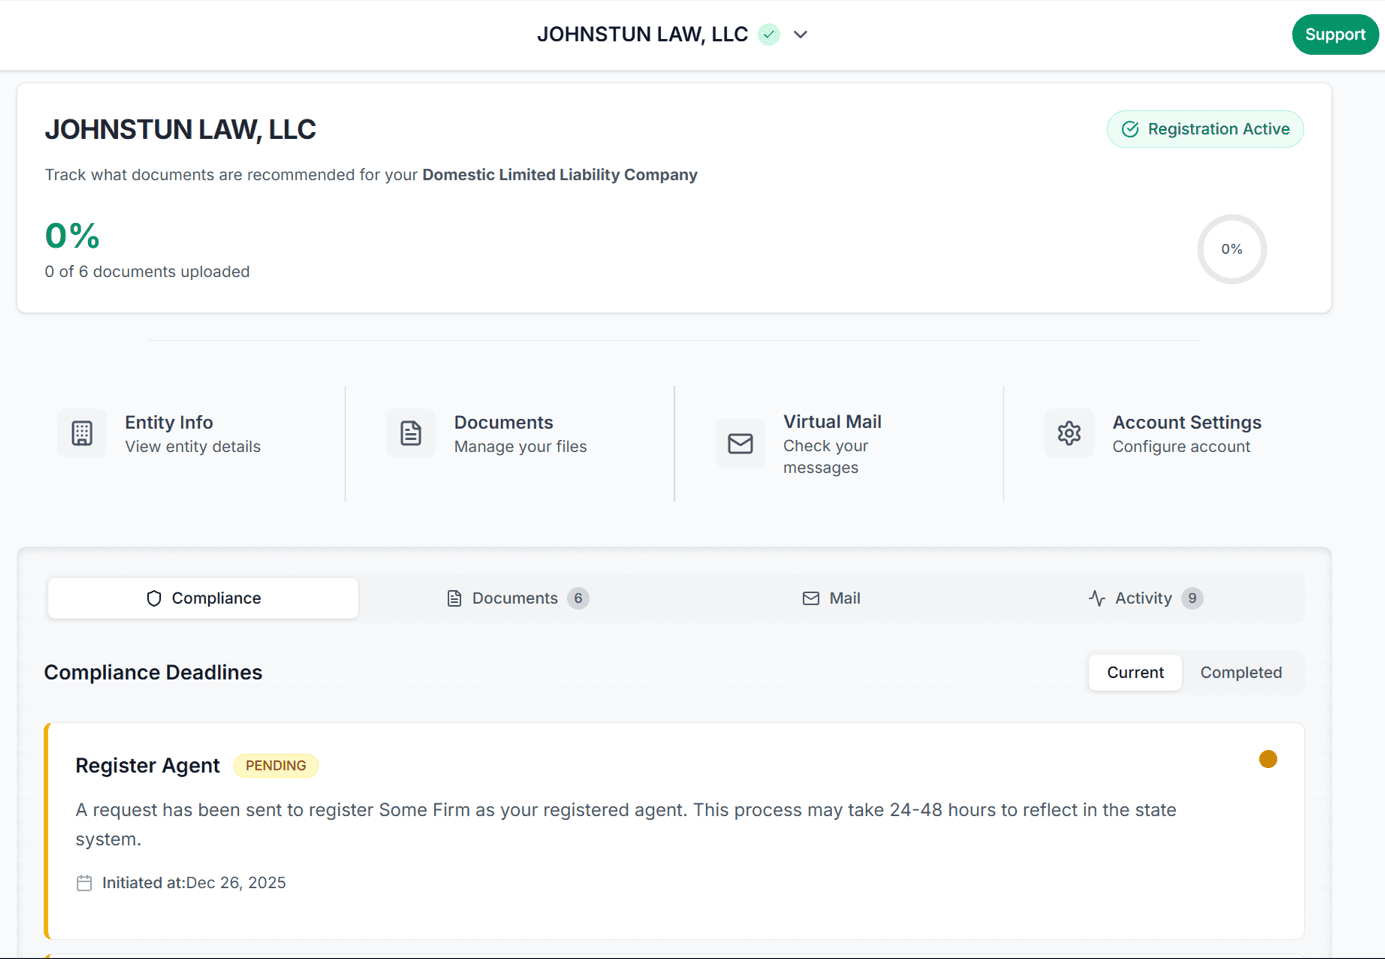Click the envelope icon on Mail tab
This screenshot has height=959, width=1385.
point(811,598)
